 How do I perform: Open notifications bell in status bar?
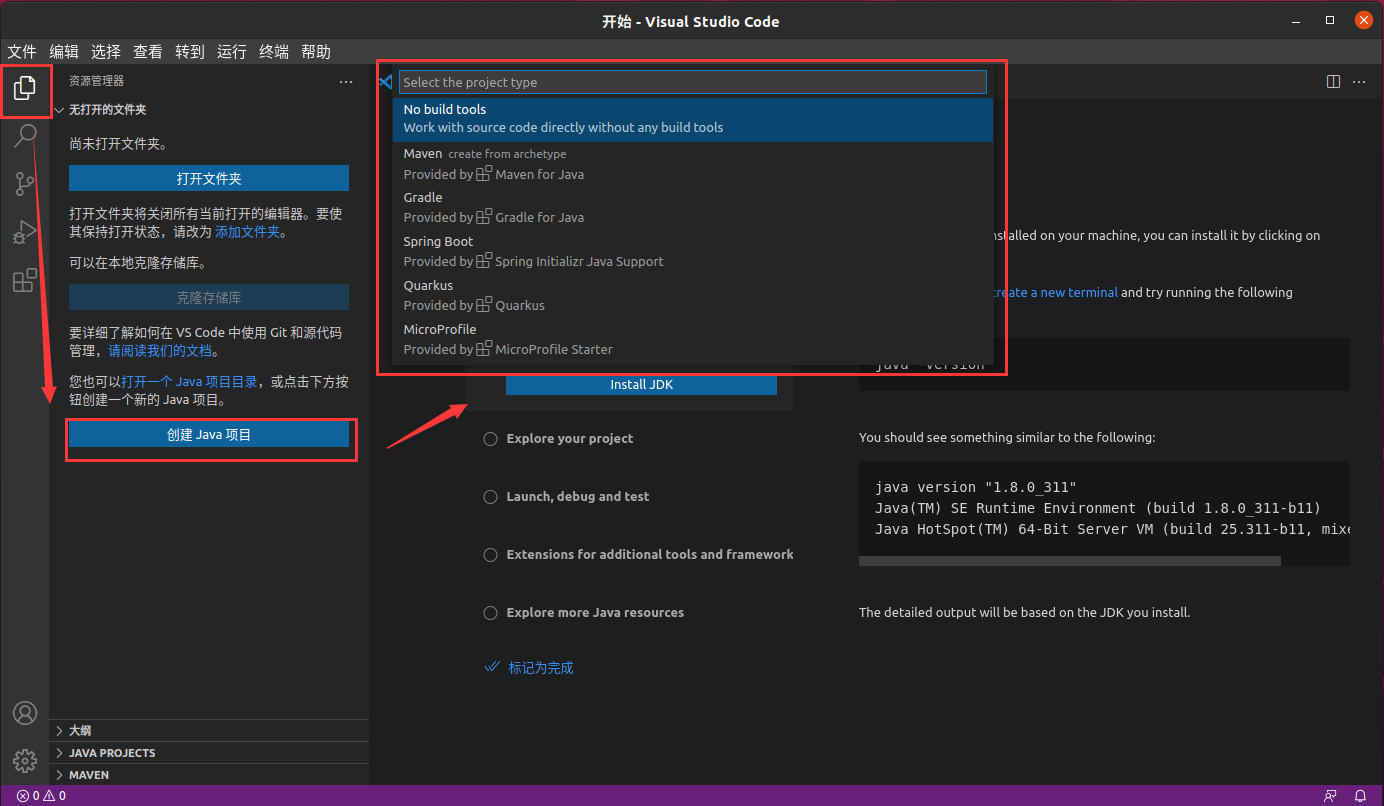(1361, 796)
